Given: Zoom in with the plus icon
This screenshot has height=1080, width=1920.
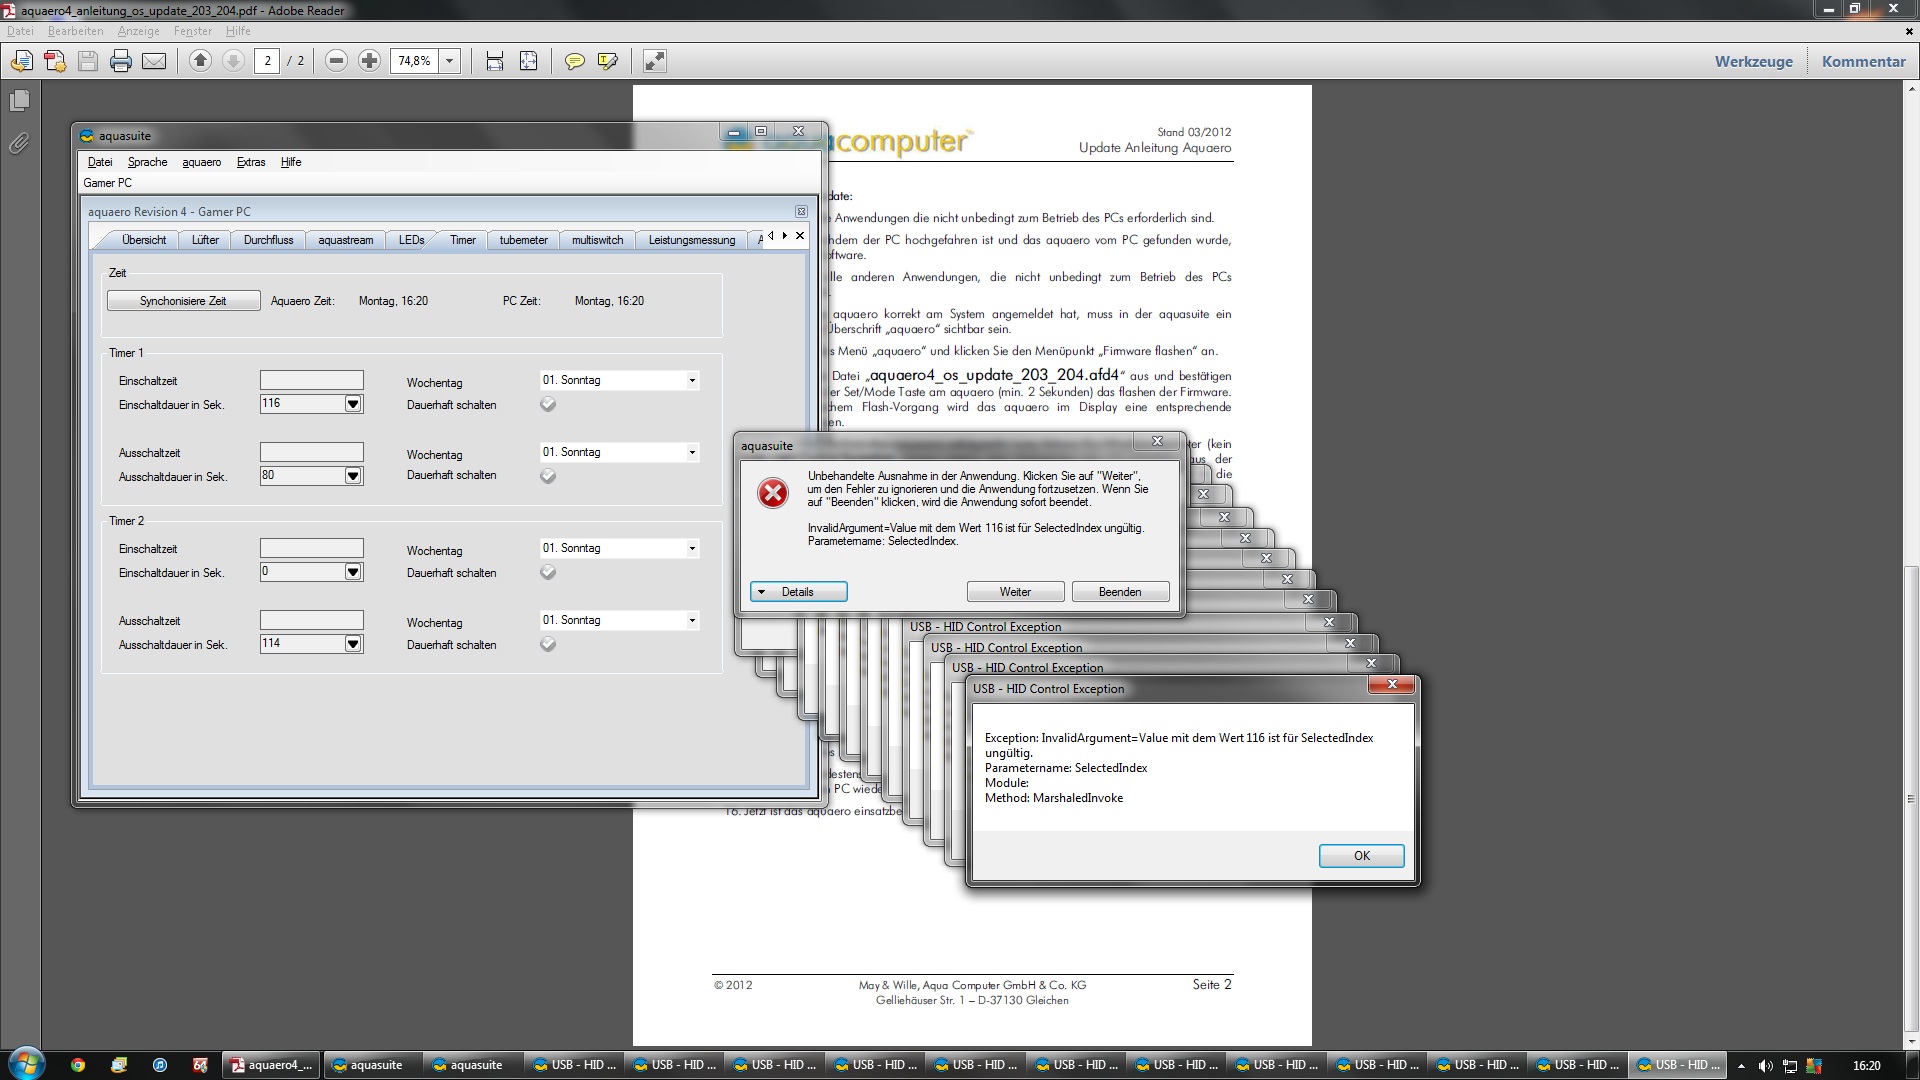Looking at the screenshot, I should point(369,61).
